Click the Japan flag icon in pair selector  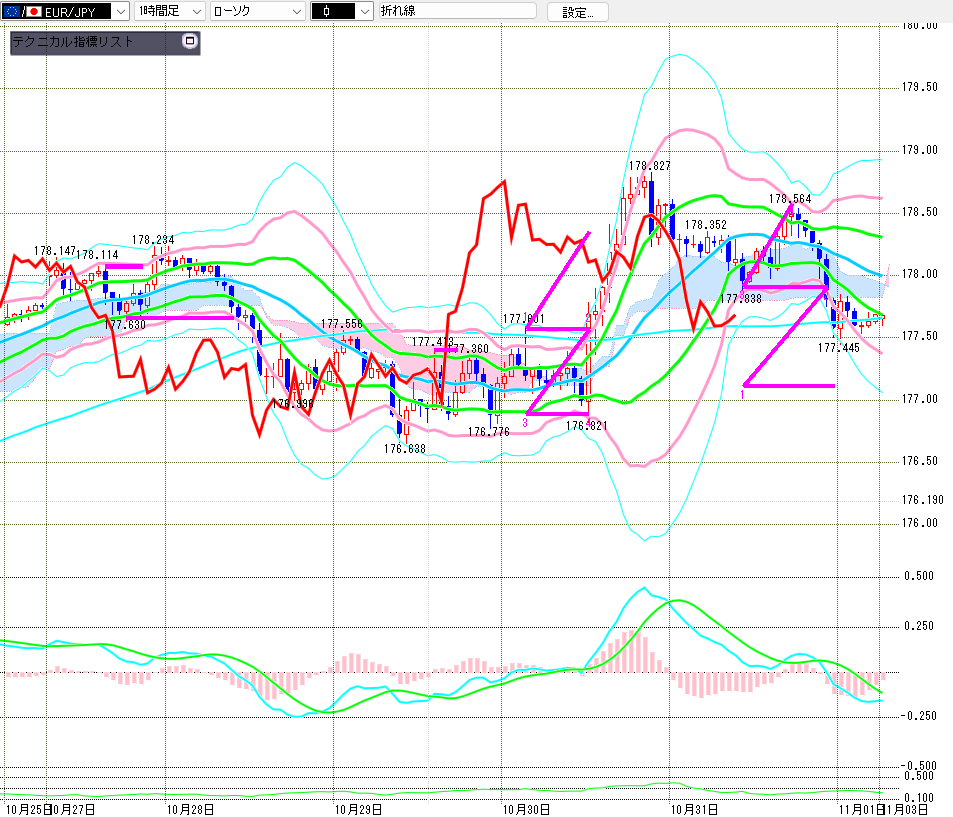pos(32,12)
